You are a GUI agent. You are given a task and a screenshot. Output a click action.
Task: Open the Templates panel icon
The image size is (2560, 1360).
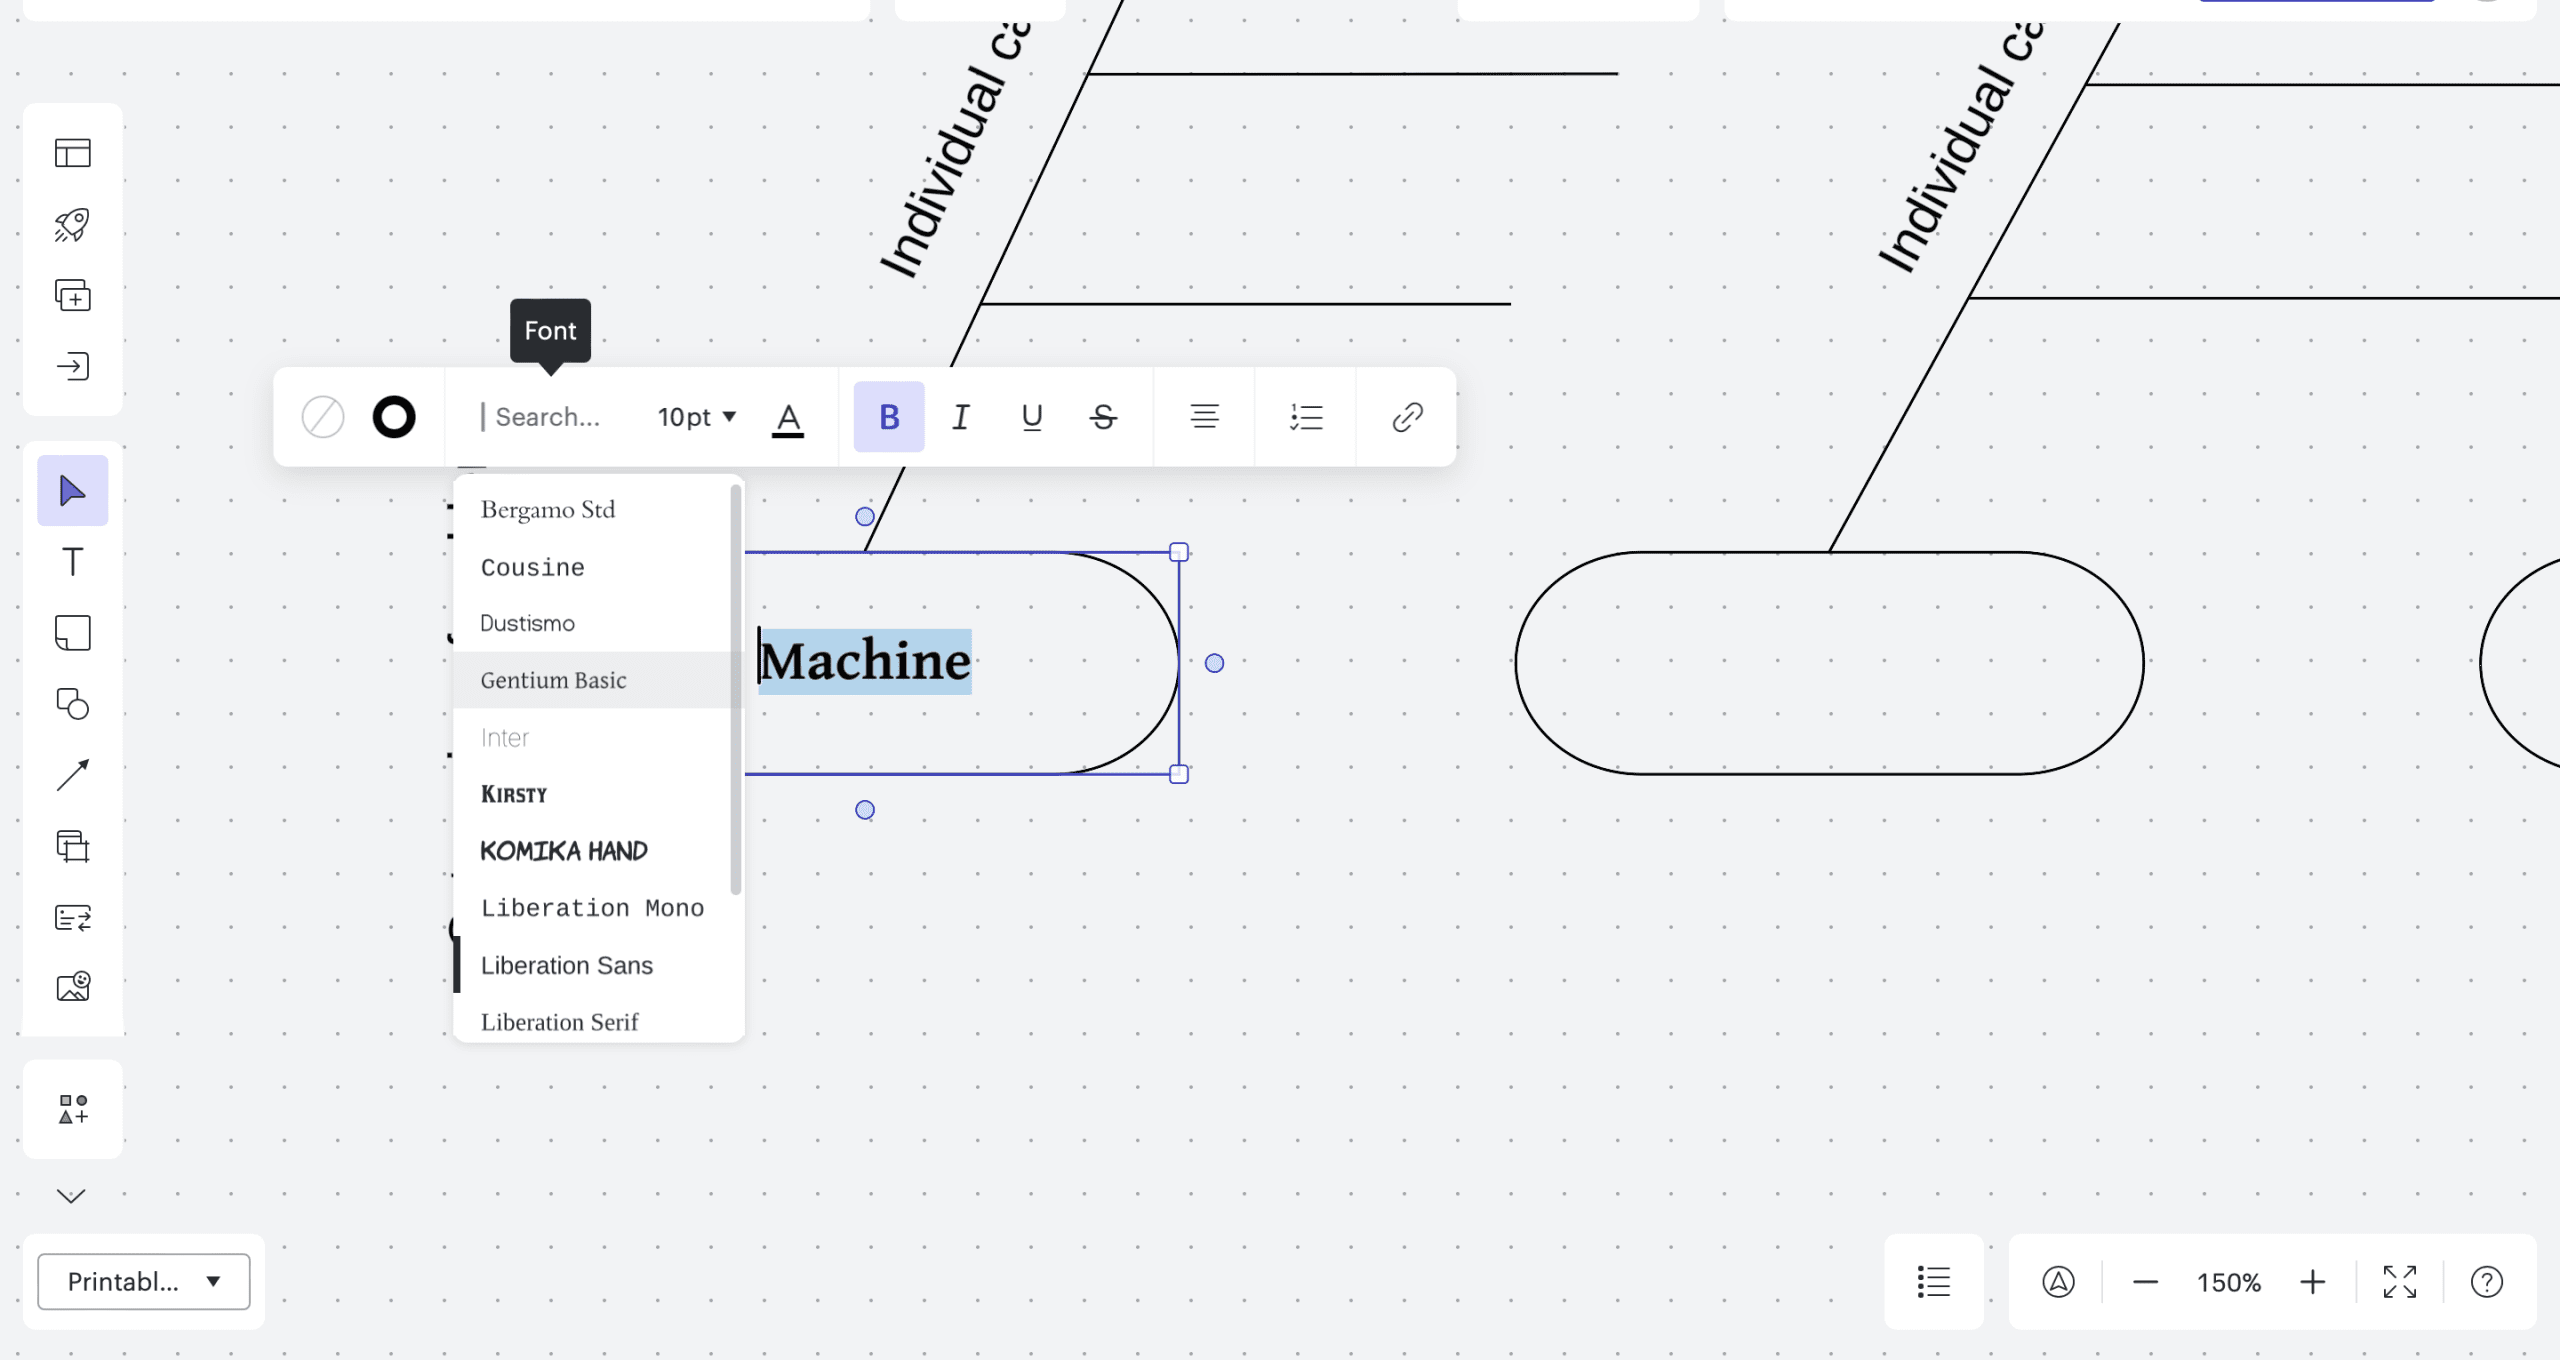coord(72,153)
